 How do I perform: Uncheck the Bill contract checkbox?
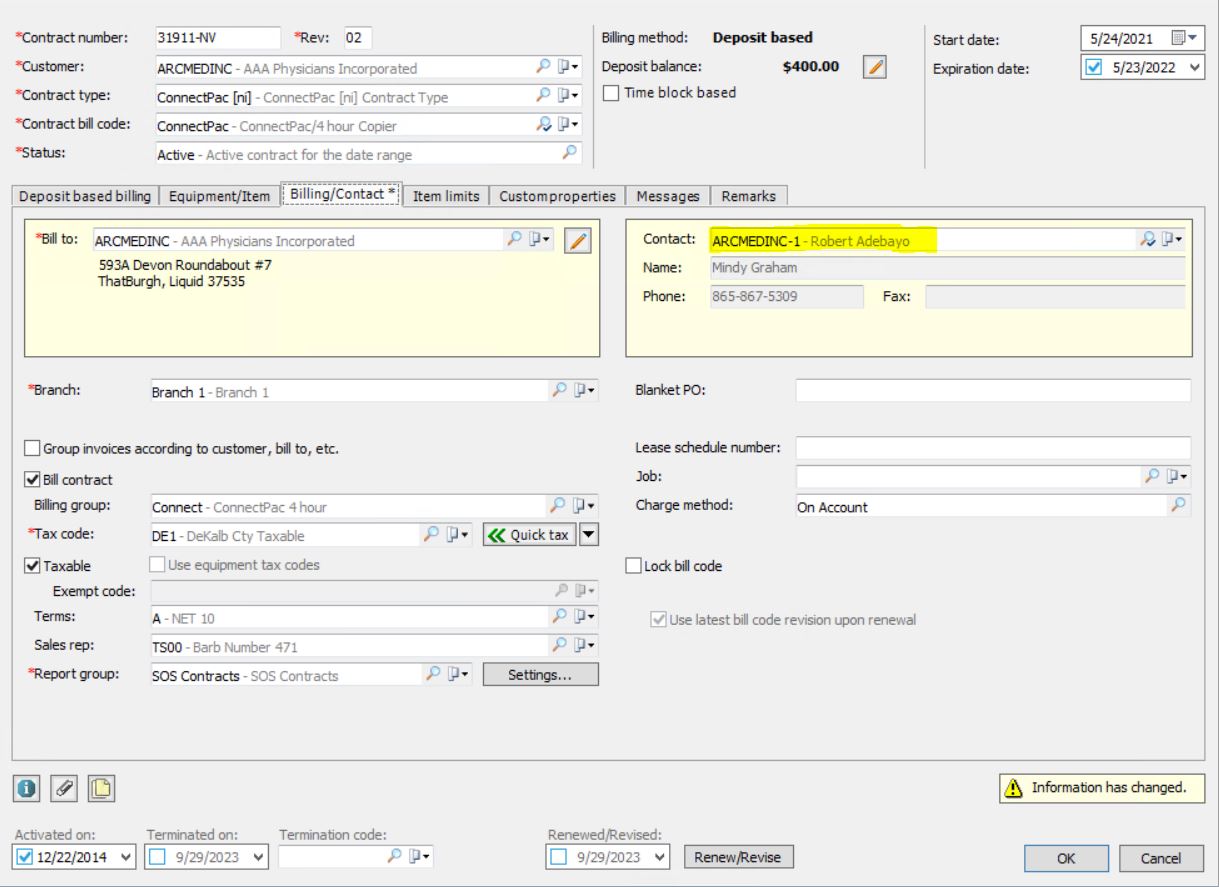31,480
